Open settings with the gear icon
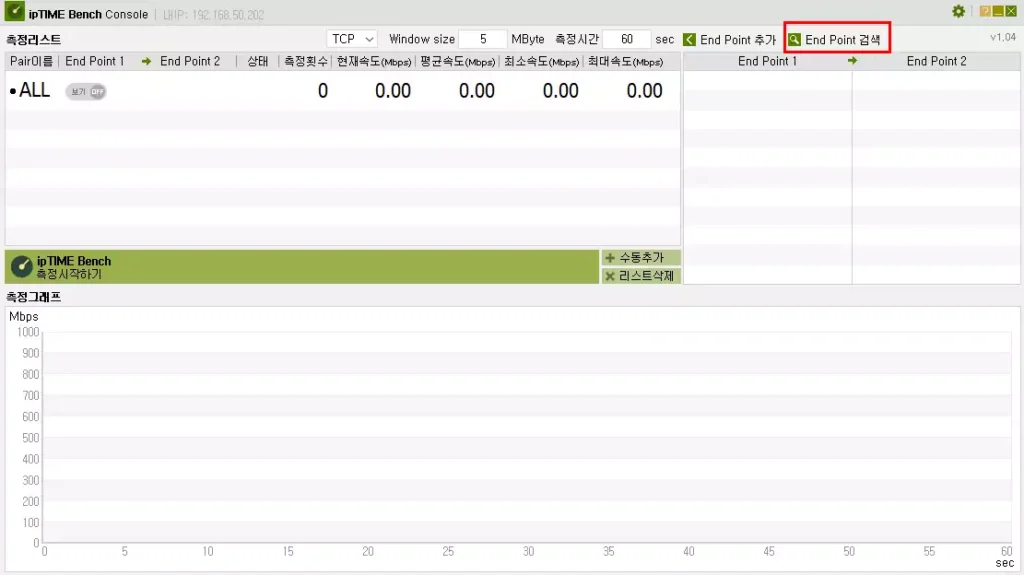Image resolution: width=1024 pixels, height=575 pixels. 958,11
